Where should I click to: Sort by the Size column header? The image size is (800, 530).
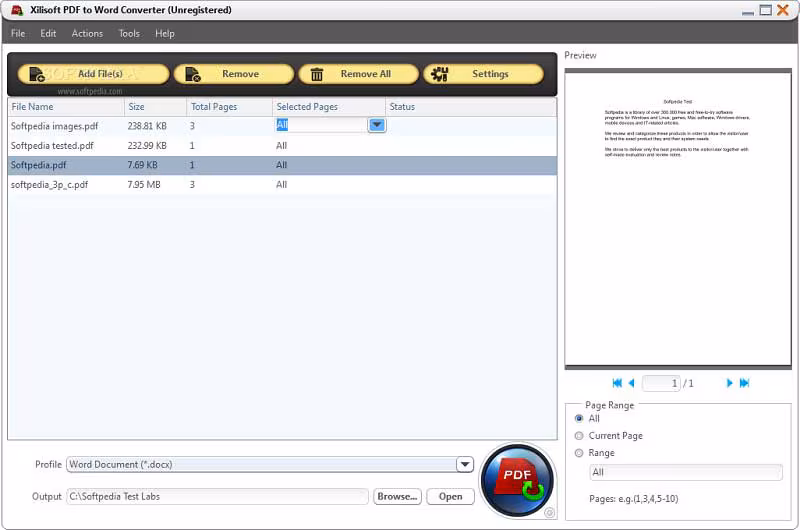[x=155, y=107]
